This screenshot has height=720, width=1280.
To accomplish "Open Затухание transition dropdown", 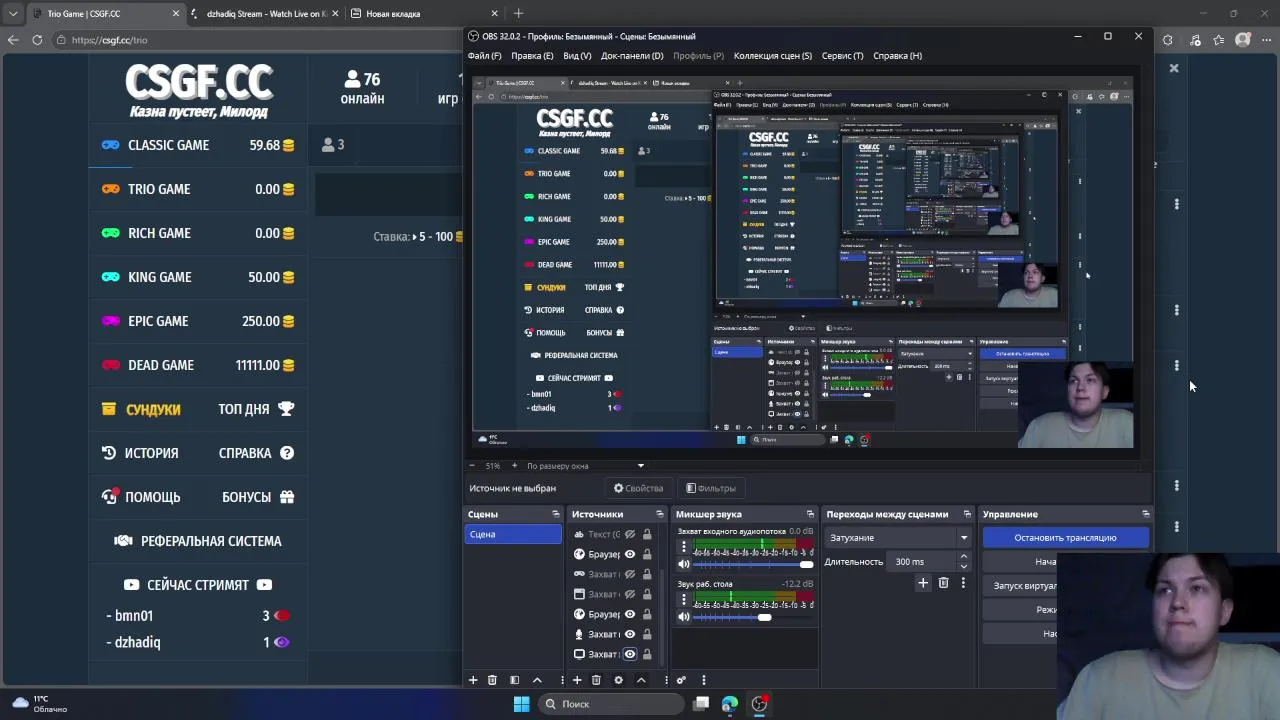I will [899, 538].
